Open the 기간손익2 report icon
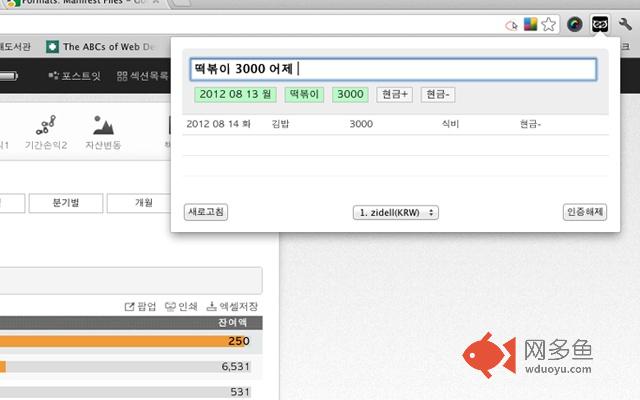640x400 pixels. coord(46,133)
